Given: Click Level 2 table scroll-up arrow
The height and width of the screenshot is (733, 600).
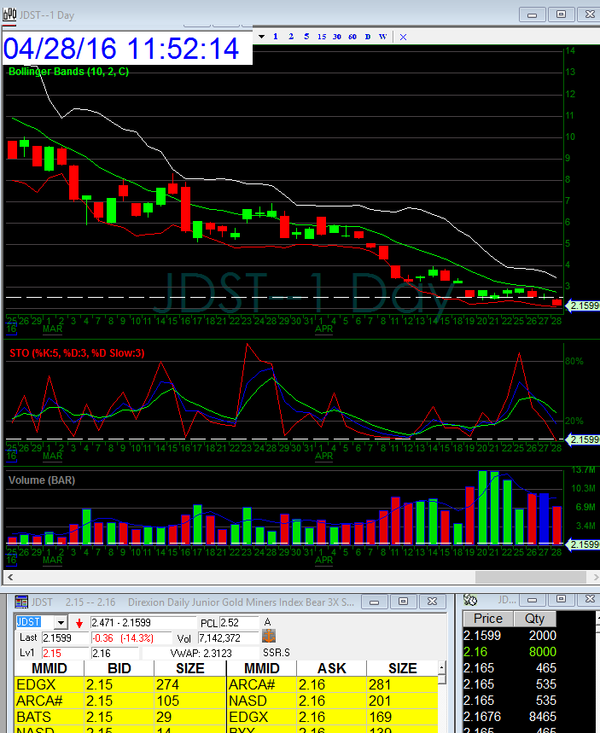Looking at the screenshot, I should click(442, 667).
